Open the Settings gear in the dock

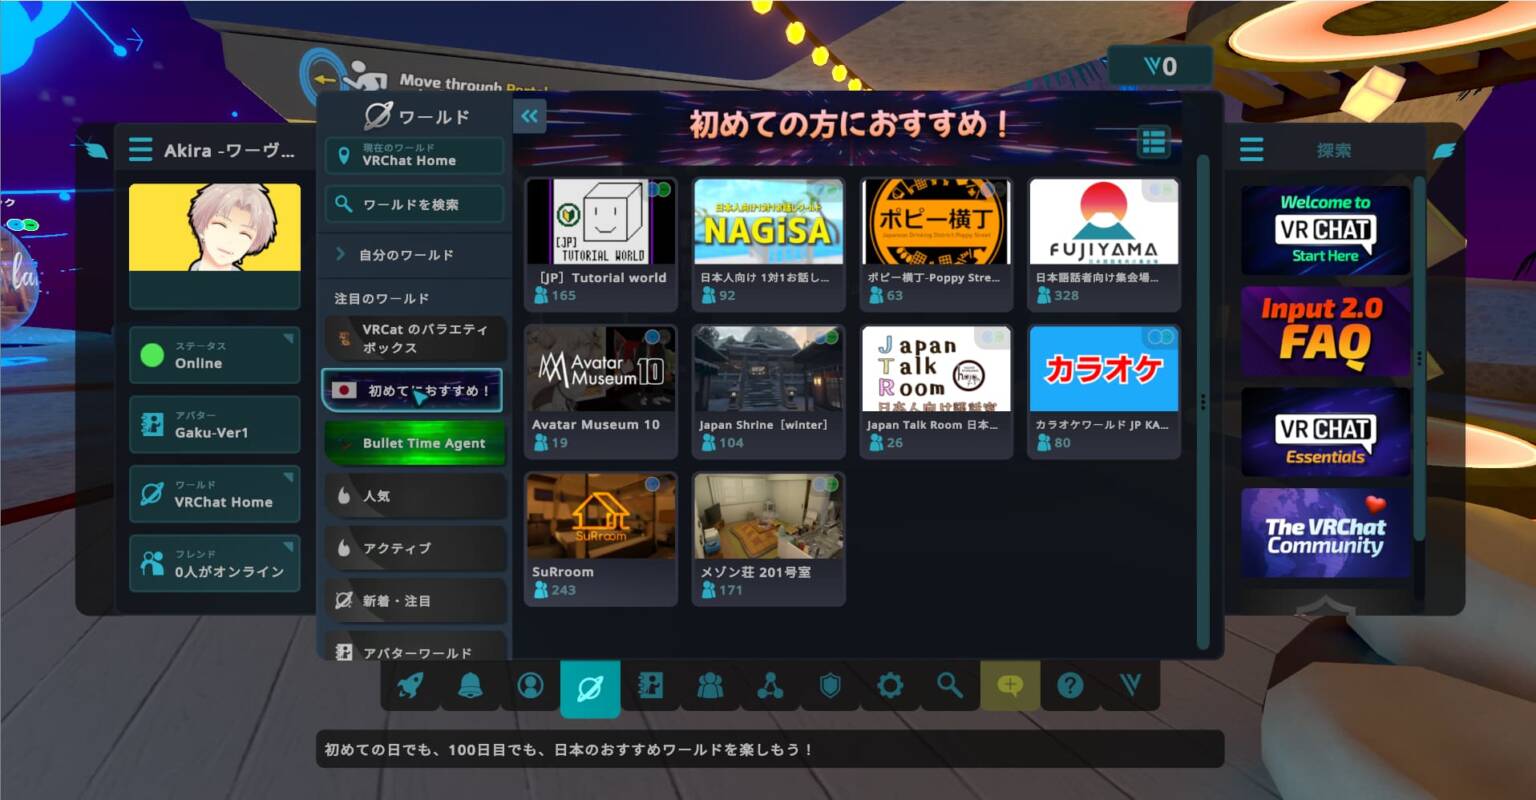pos(890,686)
